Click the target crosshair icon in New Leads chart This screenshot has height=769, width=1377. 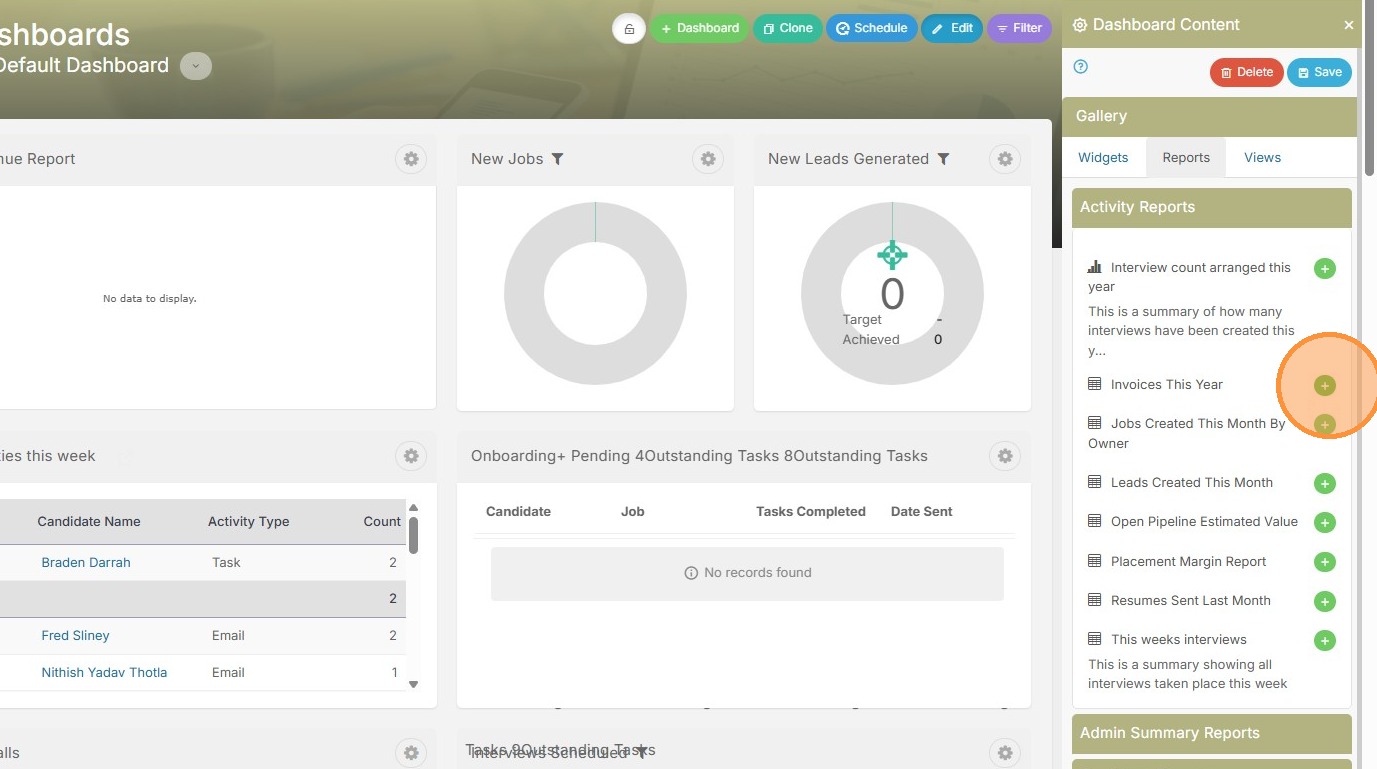892,255
